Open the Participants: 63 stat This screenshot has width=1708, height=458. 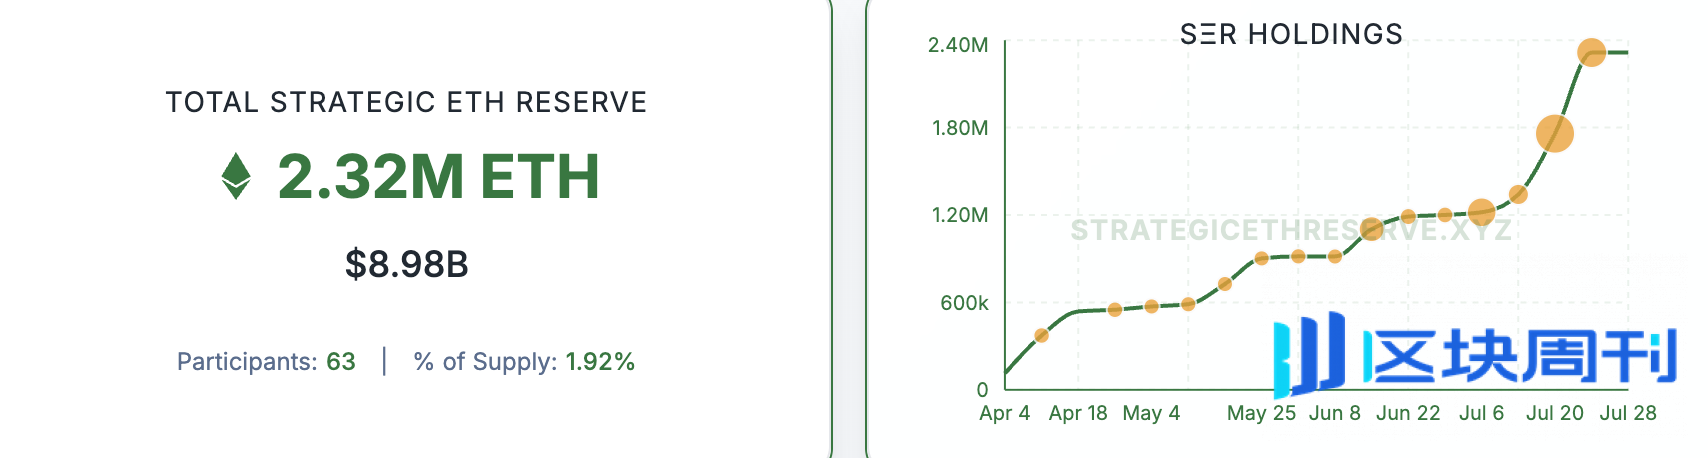(266, 361)
